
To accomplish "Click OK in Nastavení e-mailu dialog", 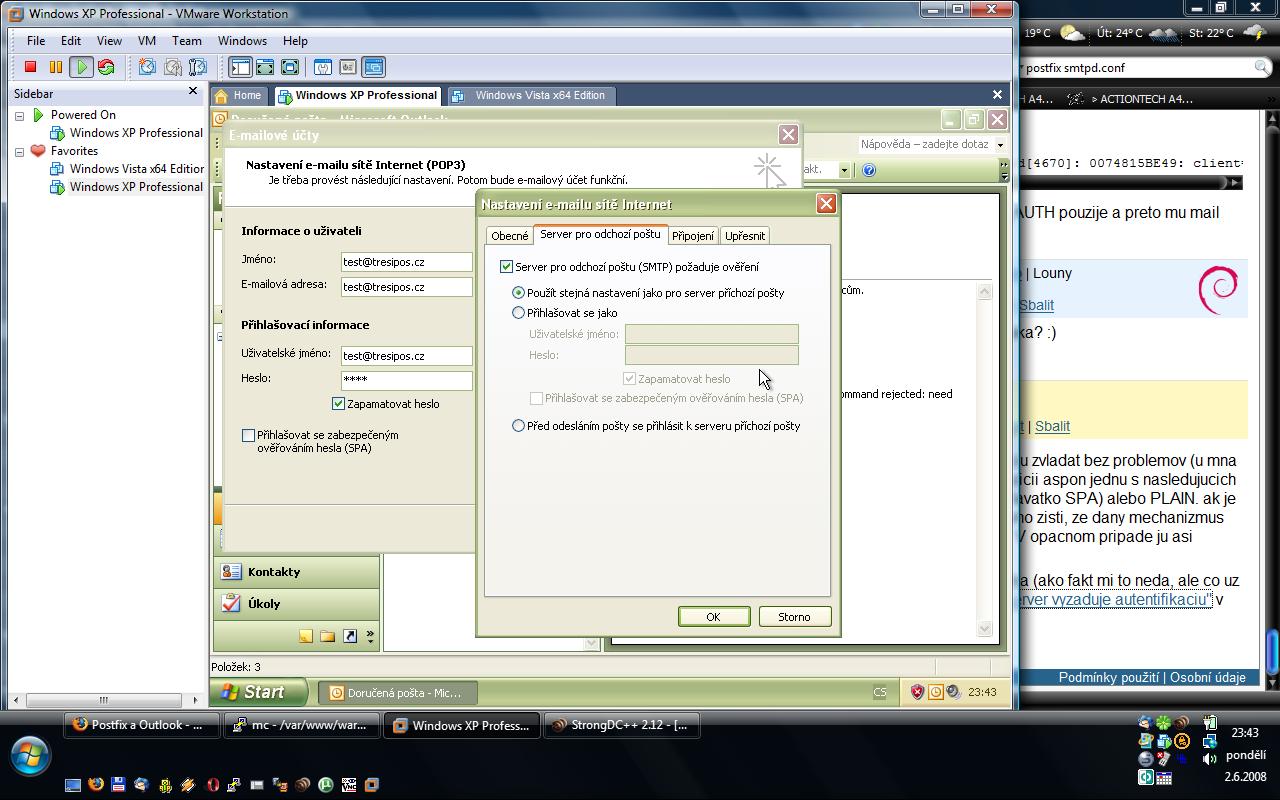I will coord(714,616).
